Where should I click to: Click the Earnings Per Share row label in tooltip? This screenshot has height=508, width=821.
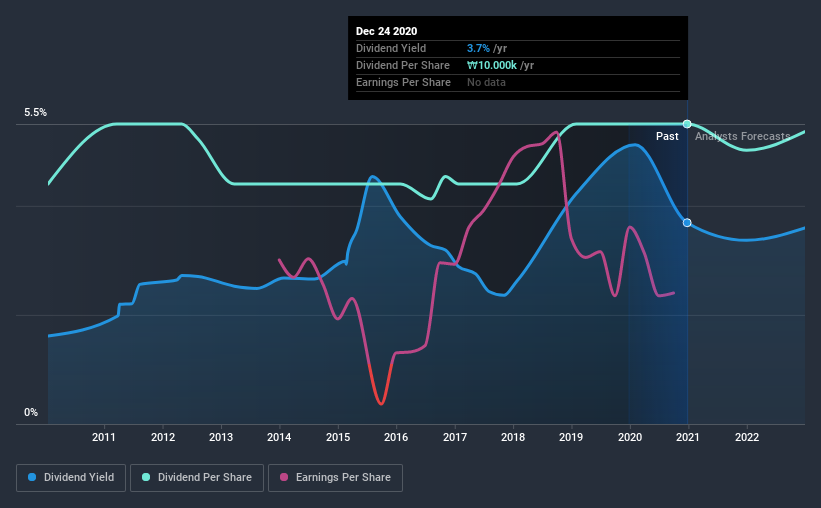point(403,82)
